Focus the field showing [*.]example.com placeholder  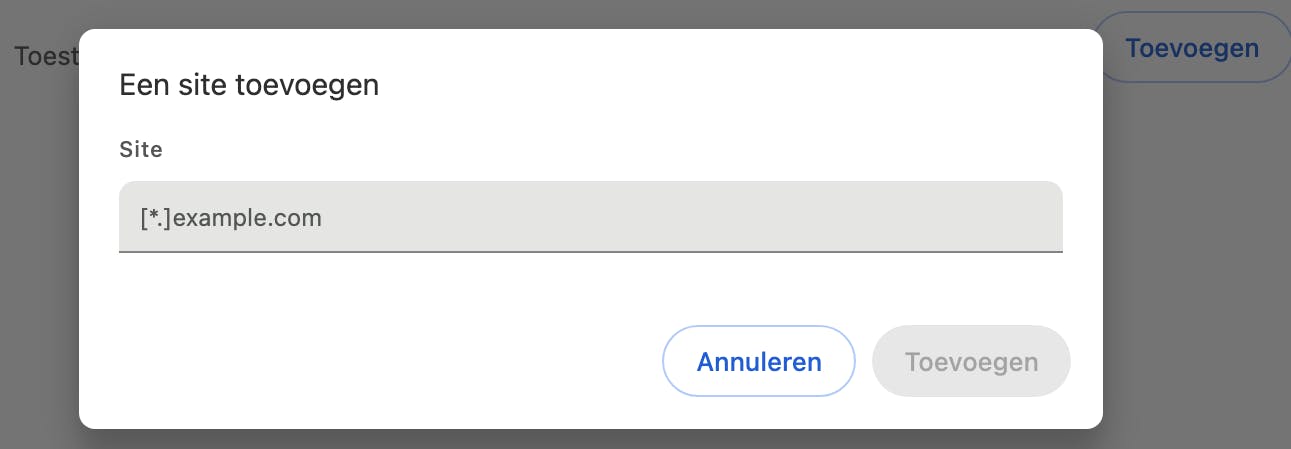(590, 217)
